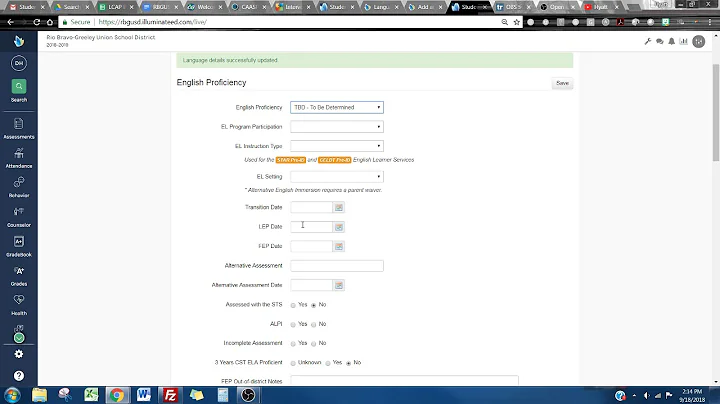Viewport: 720px width, 404px height.
Task: Switch to the Add browser tab
Action: (x=425, y=7)
